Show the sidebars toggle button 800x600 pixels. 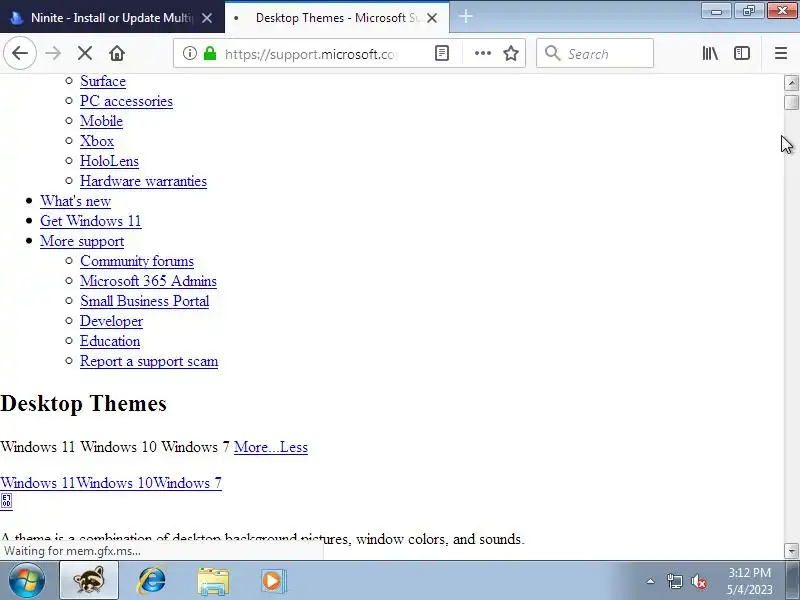(x=741, y=53)
